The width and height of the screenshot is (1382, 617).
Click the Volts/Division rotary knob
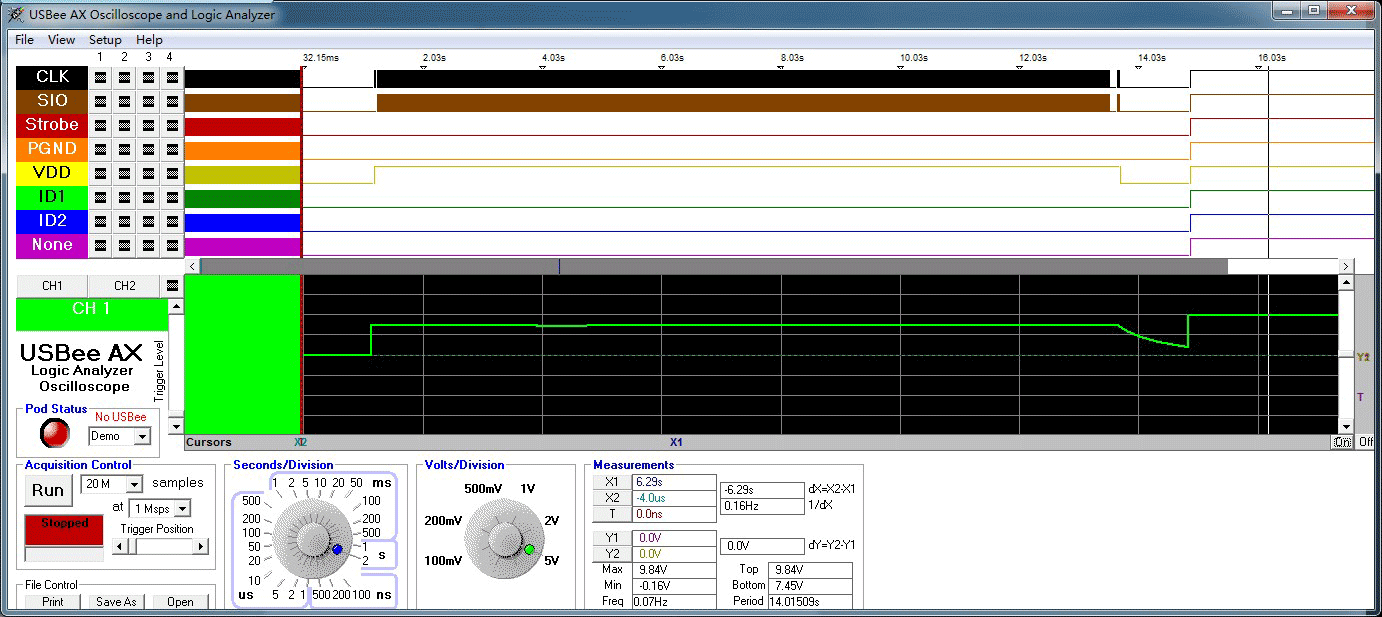click(x=503, y=539)
